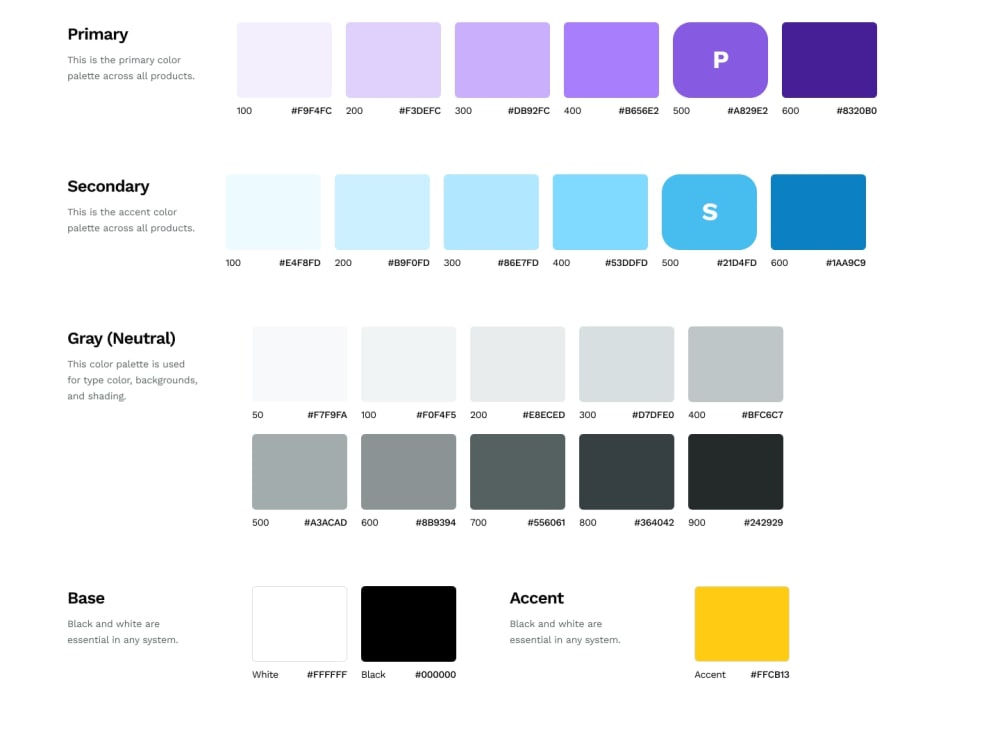This screenshot has height=750, width=1000.
Task: Click the Base section heading
Action: [x=86, y=598]
